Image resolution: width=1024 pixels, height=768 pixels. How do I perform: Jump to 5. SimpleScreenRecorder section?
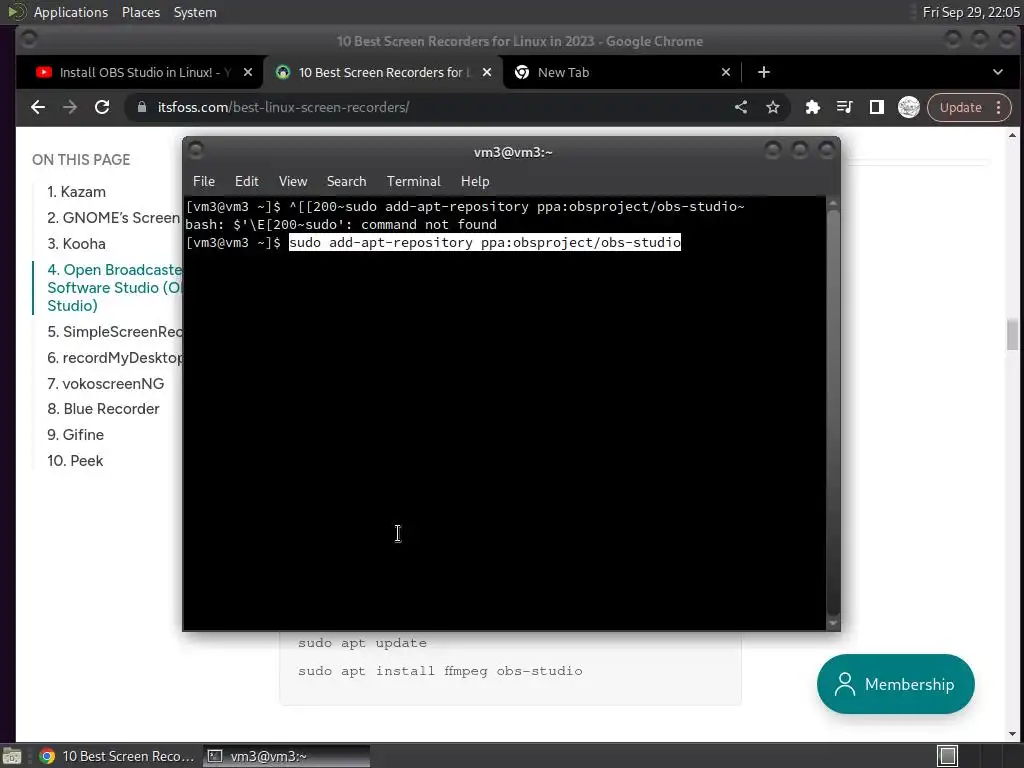coord(115,332)
